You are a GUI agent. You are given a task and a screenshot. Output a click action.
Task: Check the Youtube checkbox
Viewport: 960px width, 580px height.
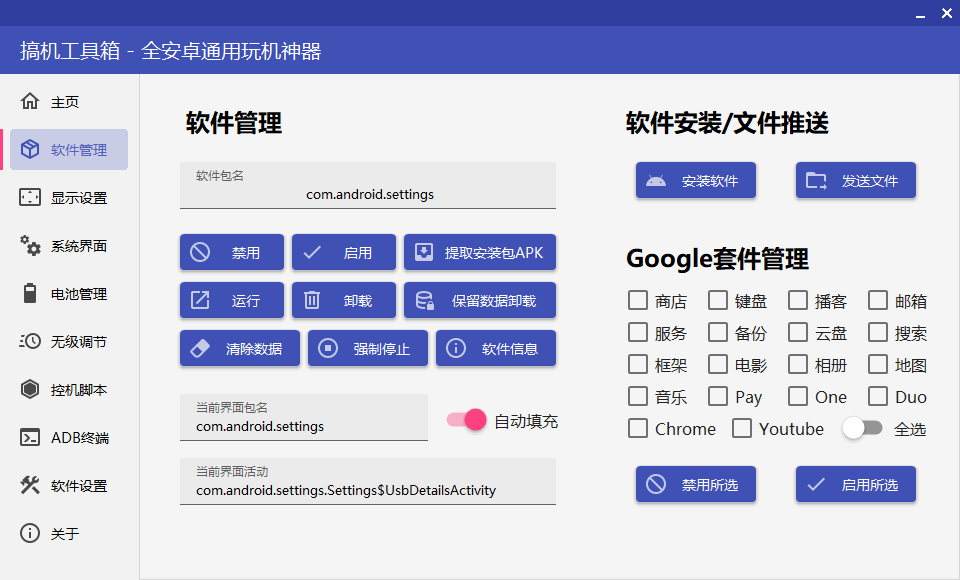click(742, 428)
